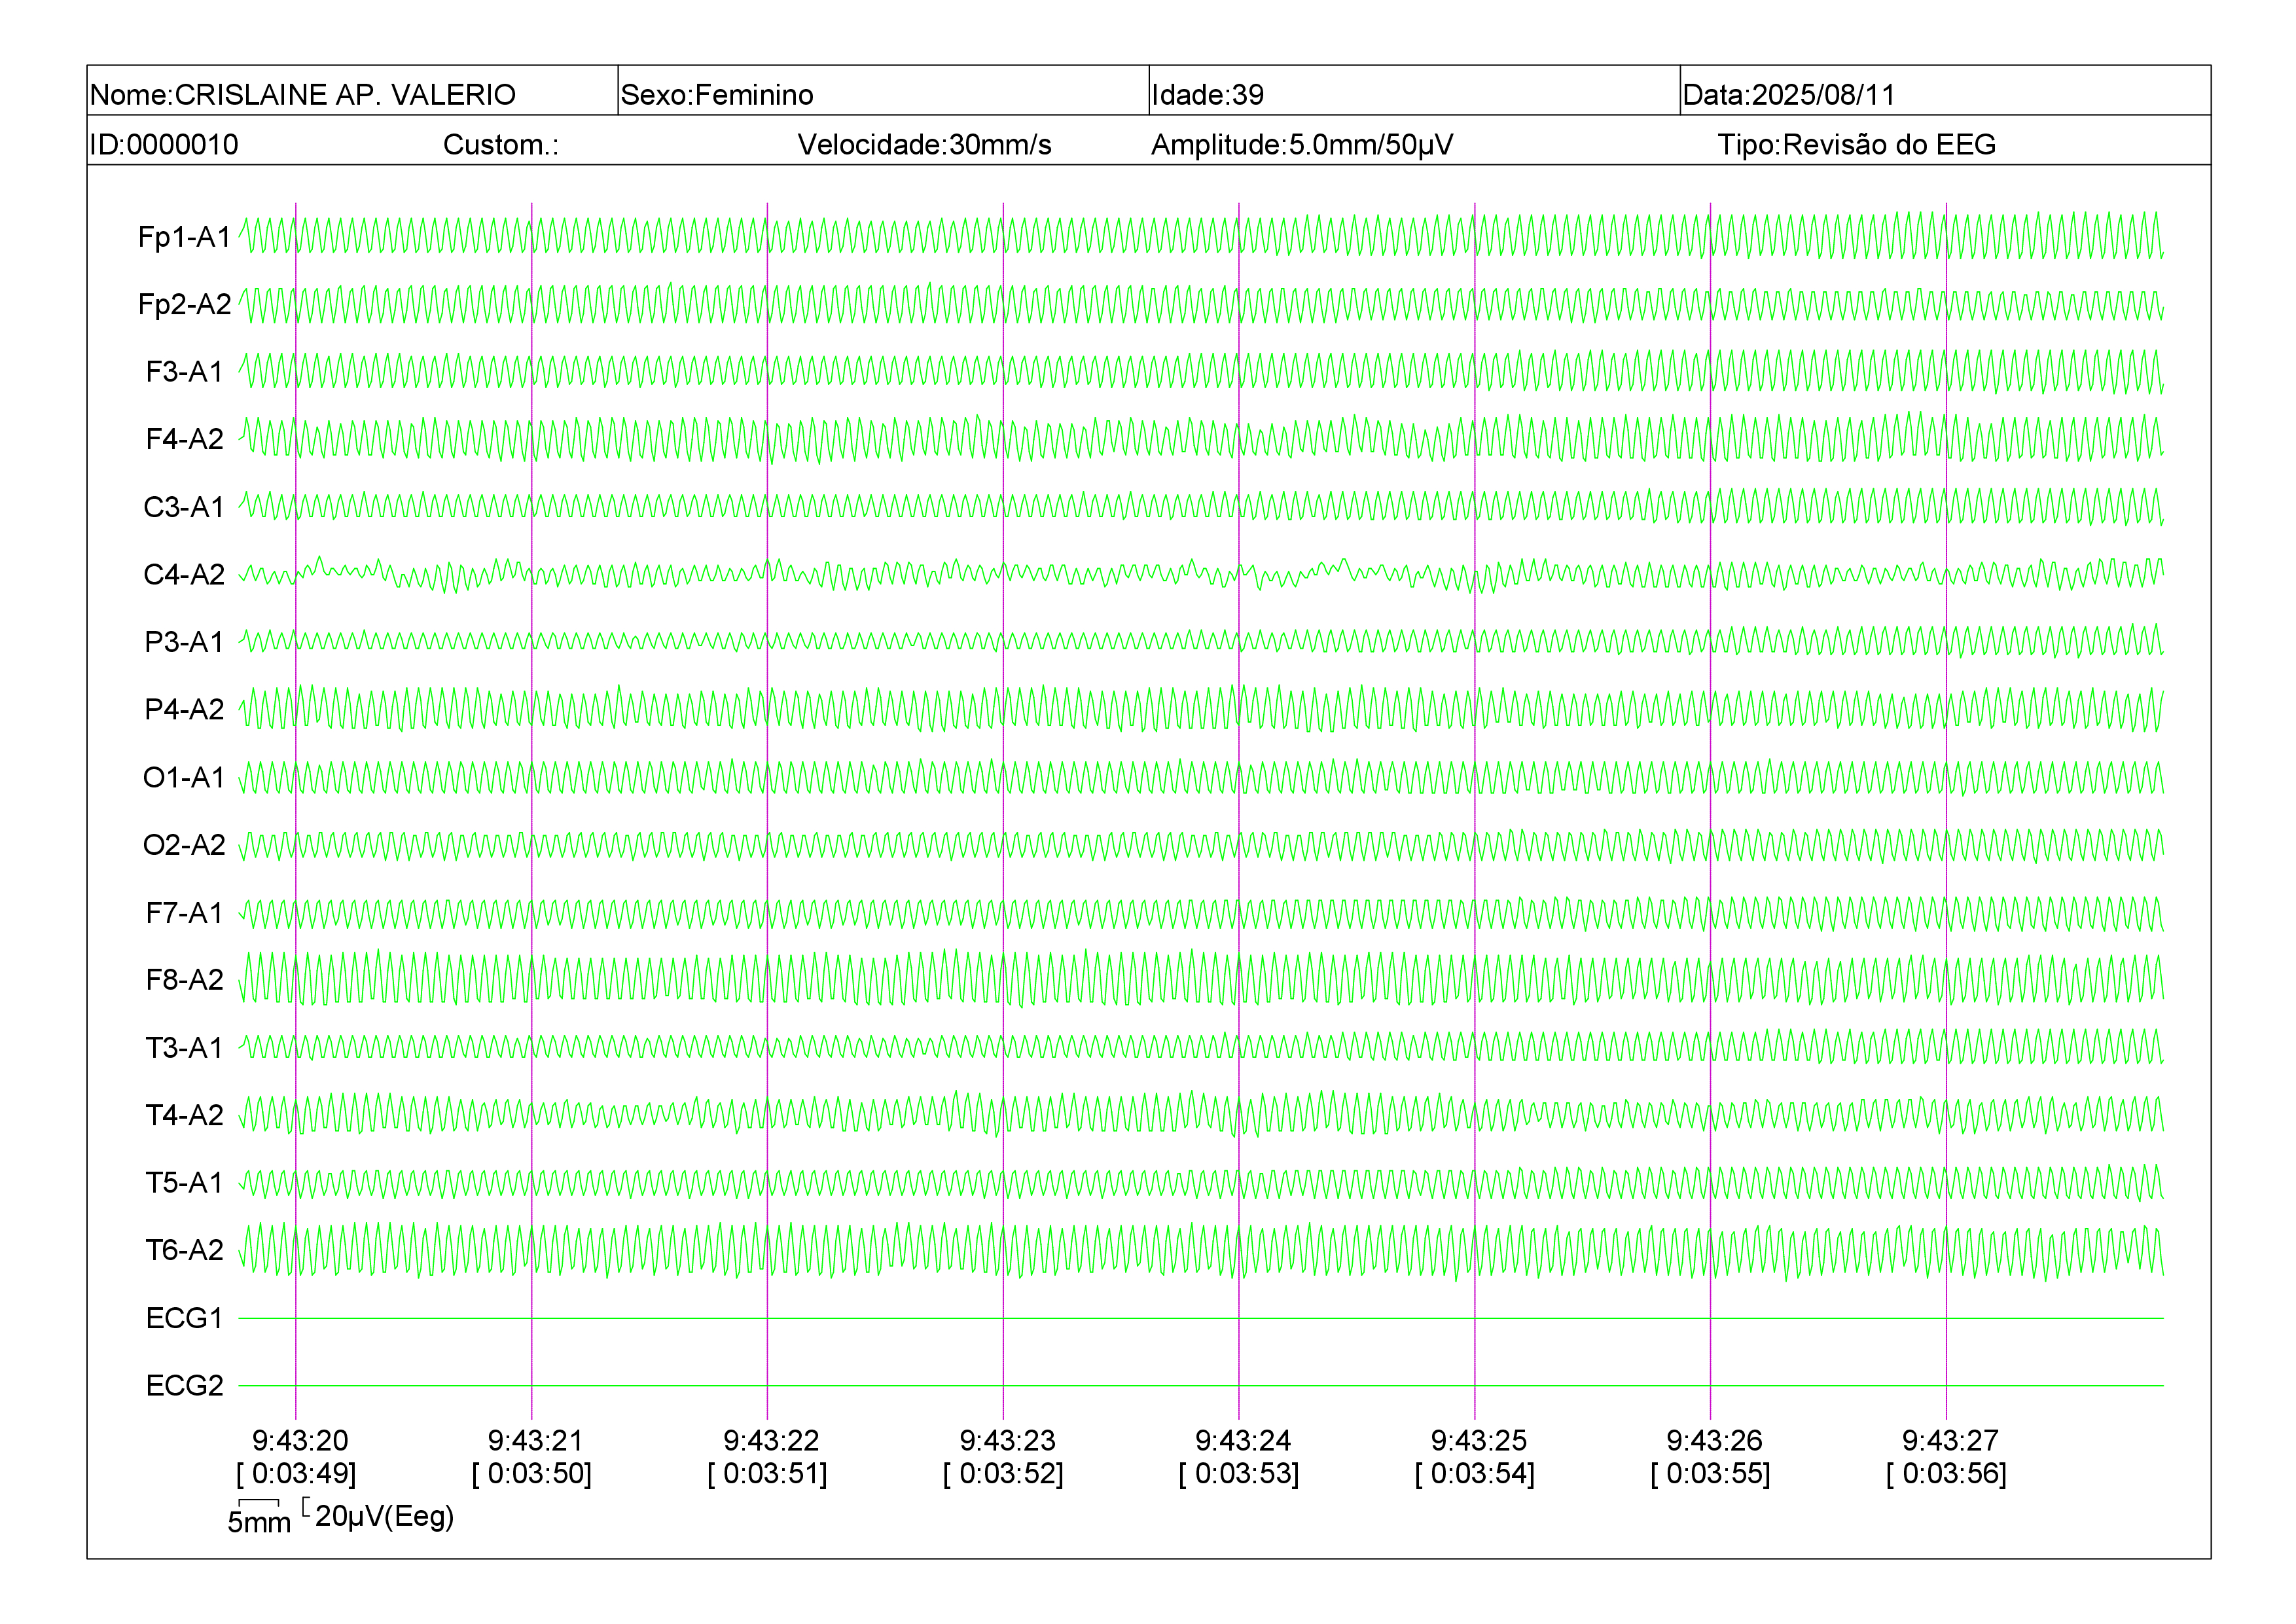Image resolution: width=2296 pixels, height=1624 pixels.
Task: Select the F4-A2 channel label
Action: (184, 439)
